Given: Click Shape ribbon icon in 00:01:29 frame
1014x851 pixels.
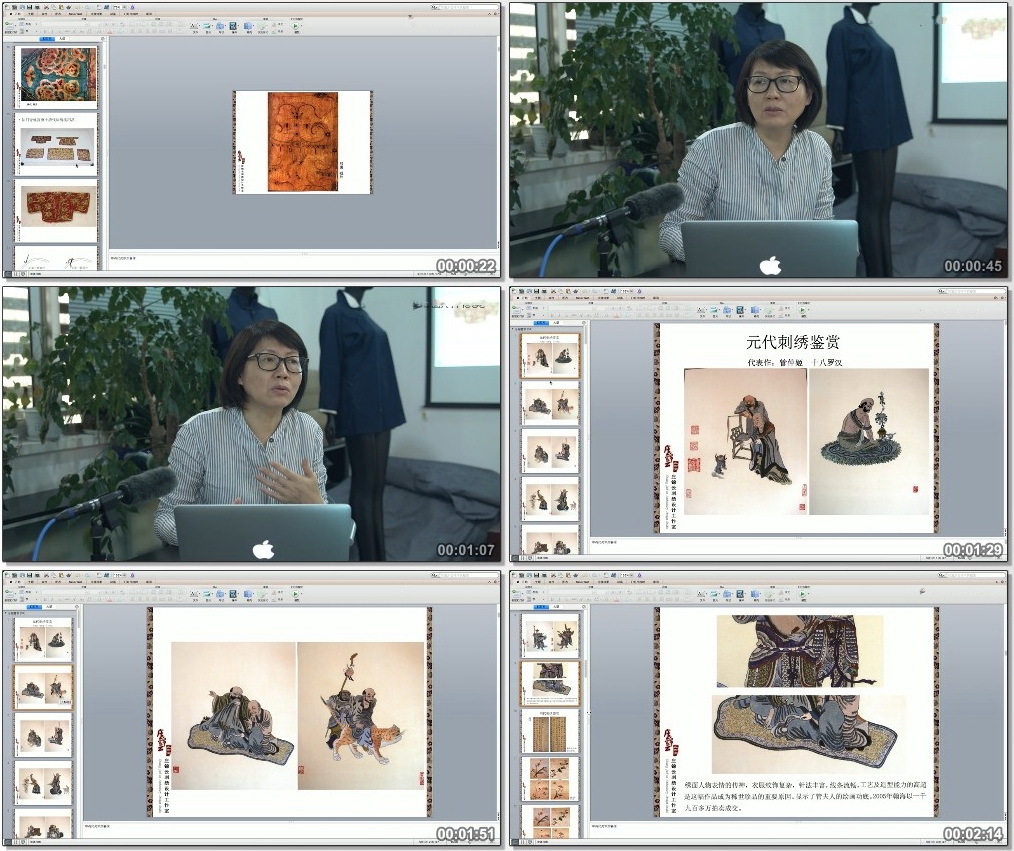Looking at the screenshot, I should point(727,310).
